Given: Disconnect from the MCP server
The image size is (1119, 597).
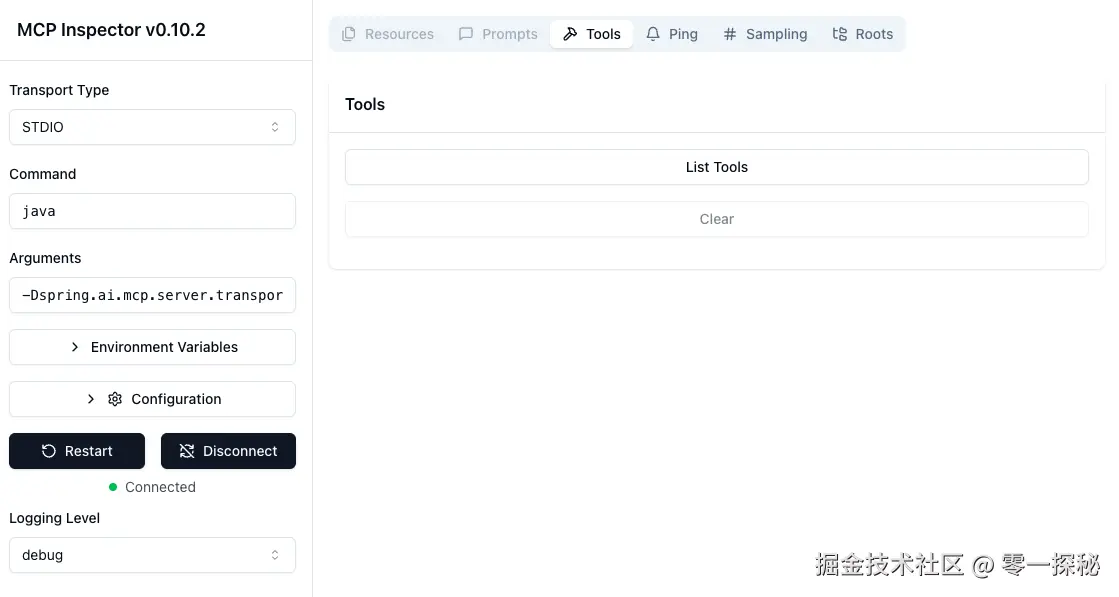Looking at the screenshot, I should (x=228, y=451).
